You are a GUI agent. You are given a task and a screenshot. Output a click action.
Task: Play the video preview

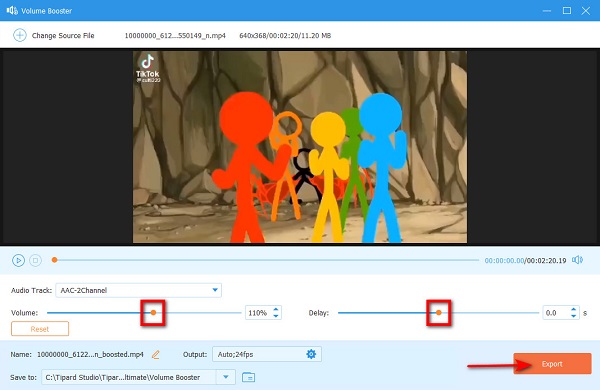point(18,260)
